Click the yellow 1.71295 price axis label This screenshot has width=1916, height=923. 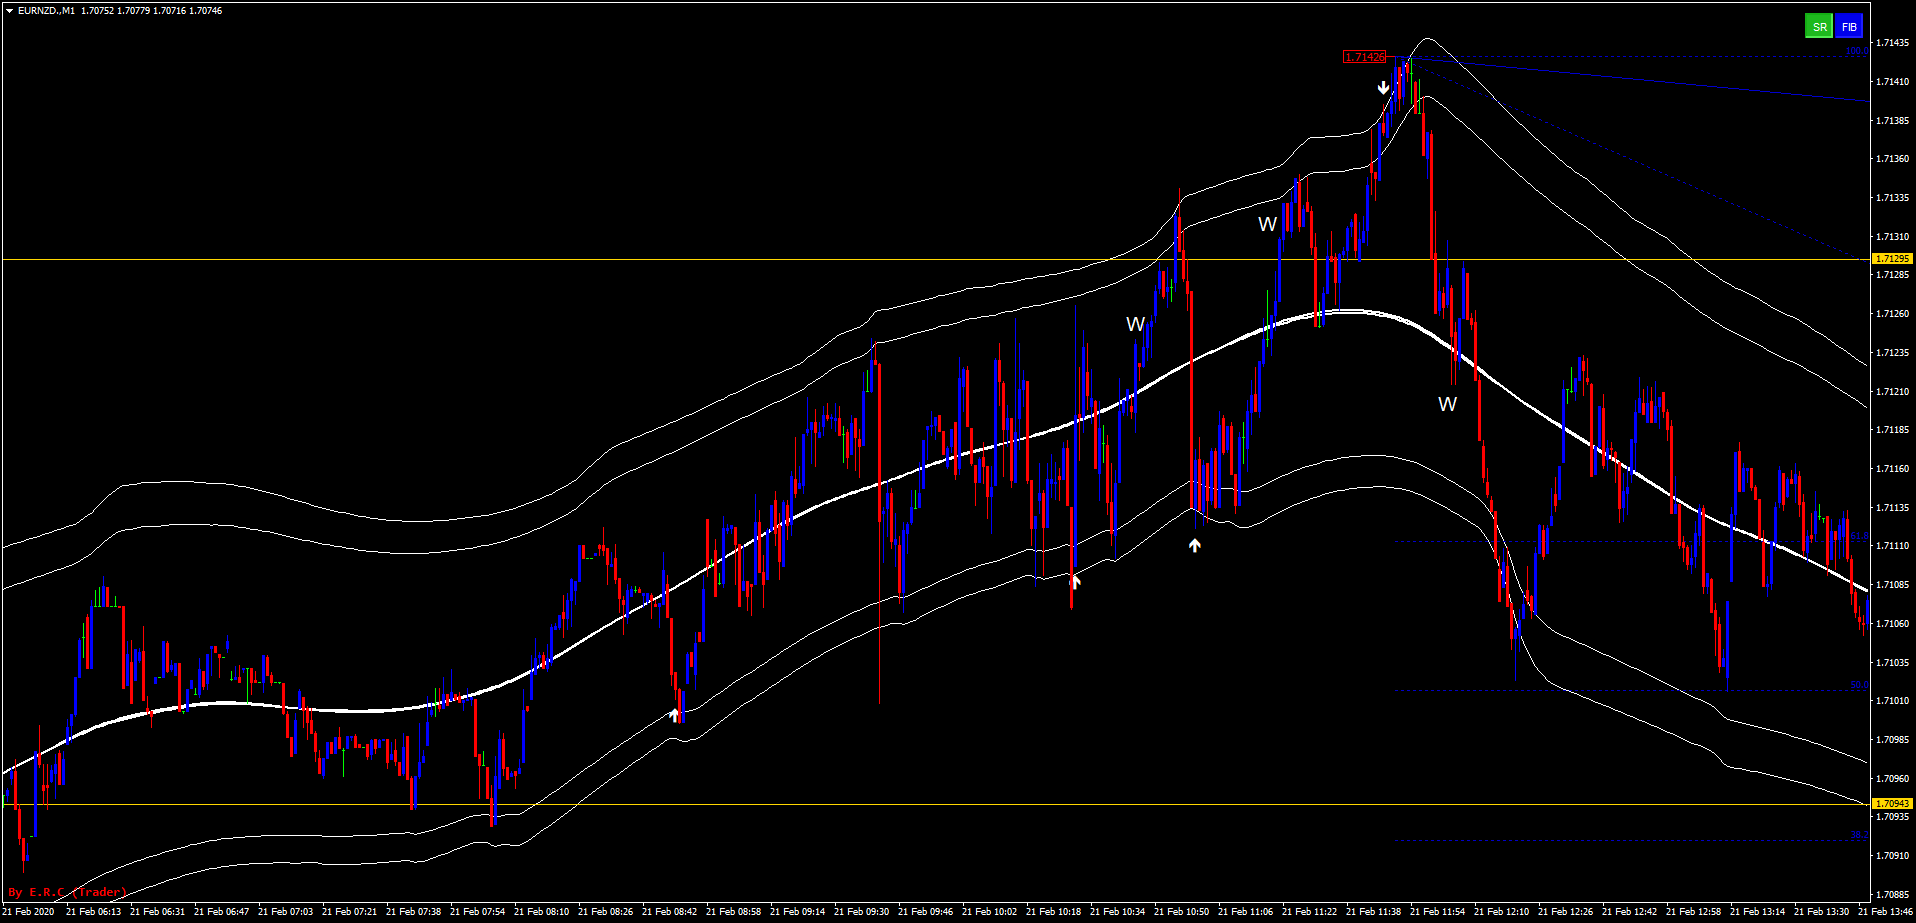coord(1891,259)
